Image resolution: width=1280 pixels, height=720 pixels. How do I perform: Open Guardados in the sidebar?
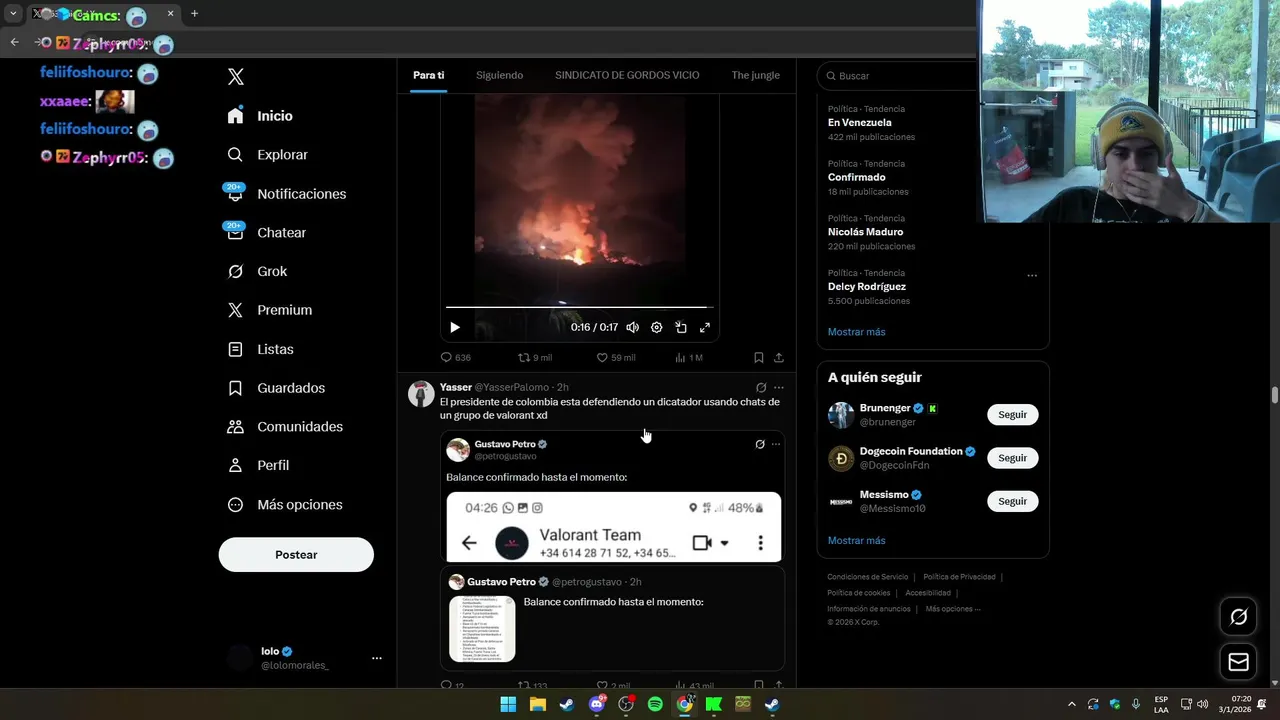click(276, 388)
